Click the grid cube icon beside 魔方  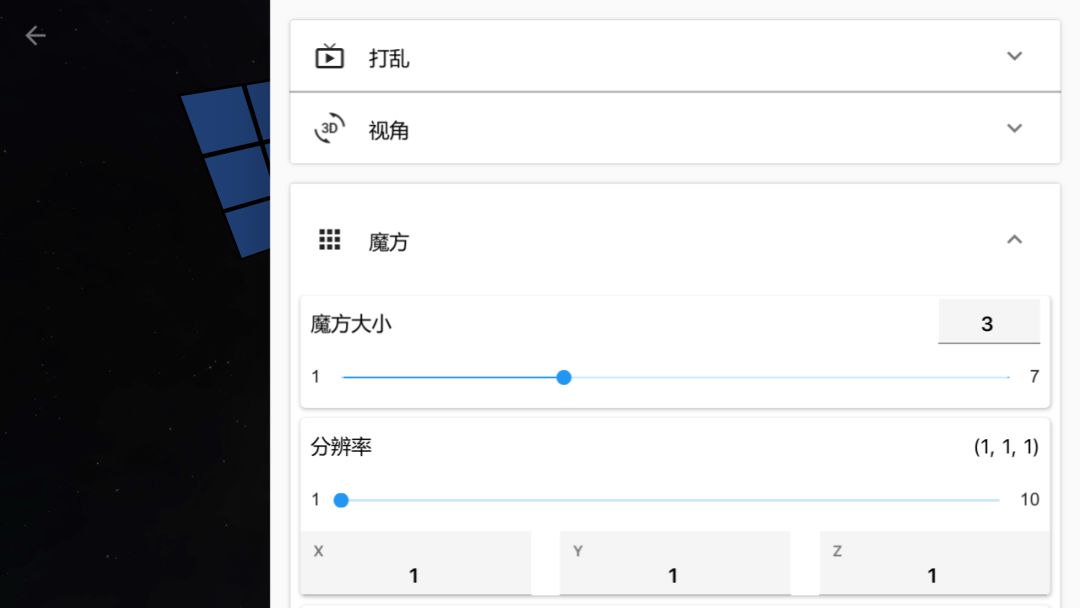[x=329, y=239]
